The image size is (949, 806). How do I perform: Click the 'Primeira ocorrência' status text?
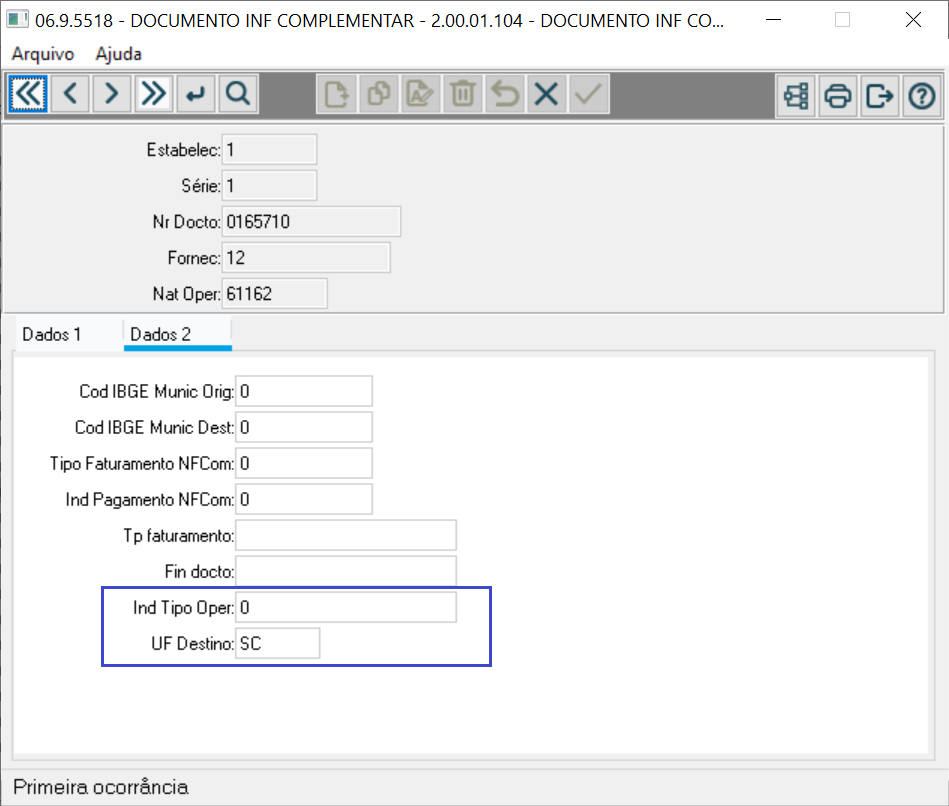coord(100,787)
